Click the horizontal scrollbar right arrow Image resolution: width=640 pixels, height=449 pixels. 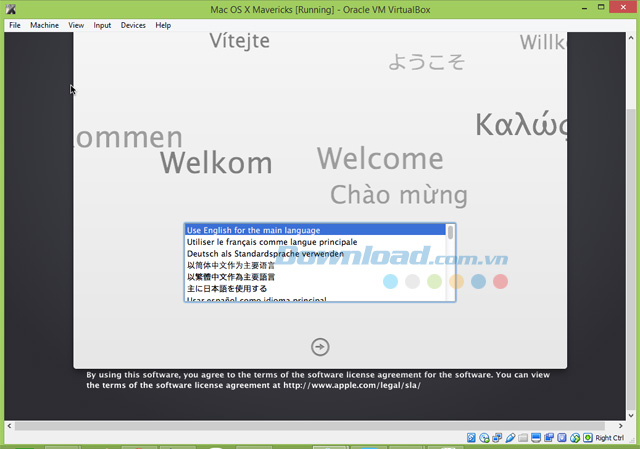pyautogui.click(x=620, y=426)
